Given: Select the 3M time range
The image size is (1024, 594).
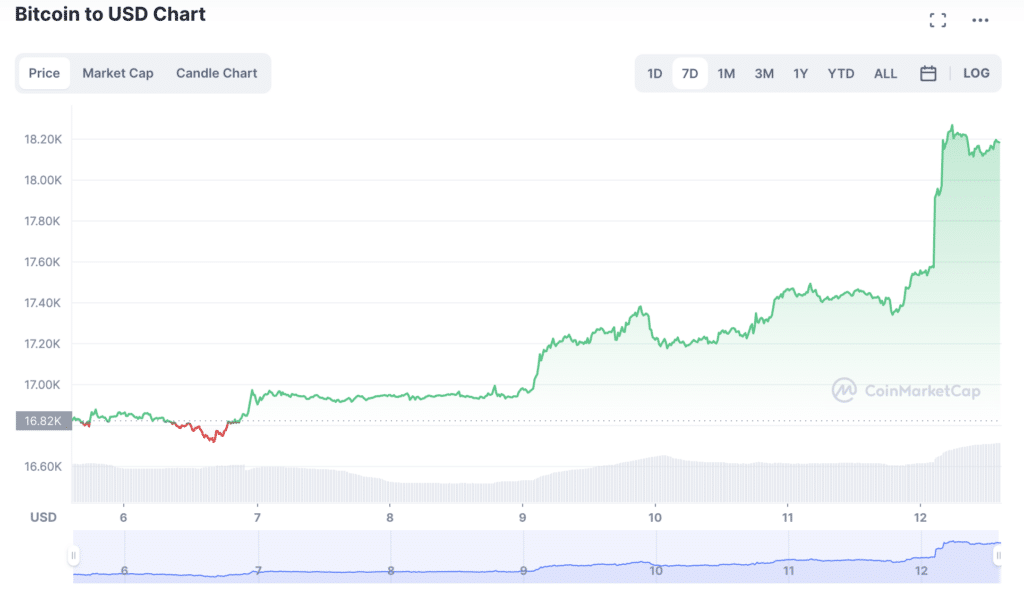Looking at the screenshot, I should [764, 74].
